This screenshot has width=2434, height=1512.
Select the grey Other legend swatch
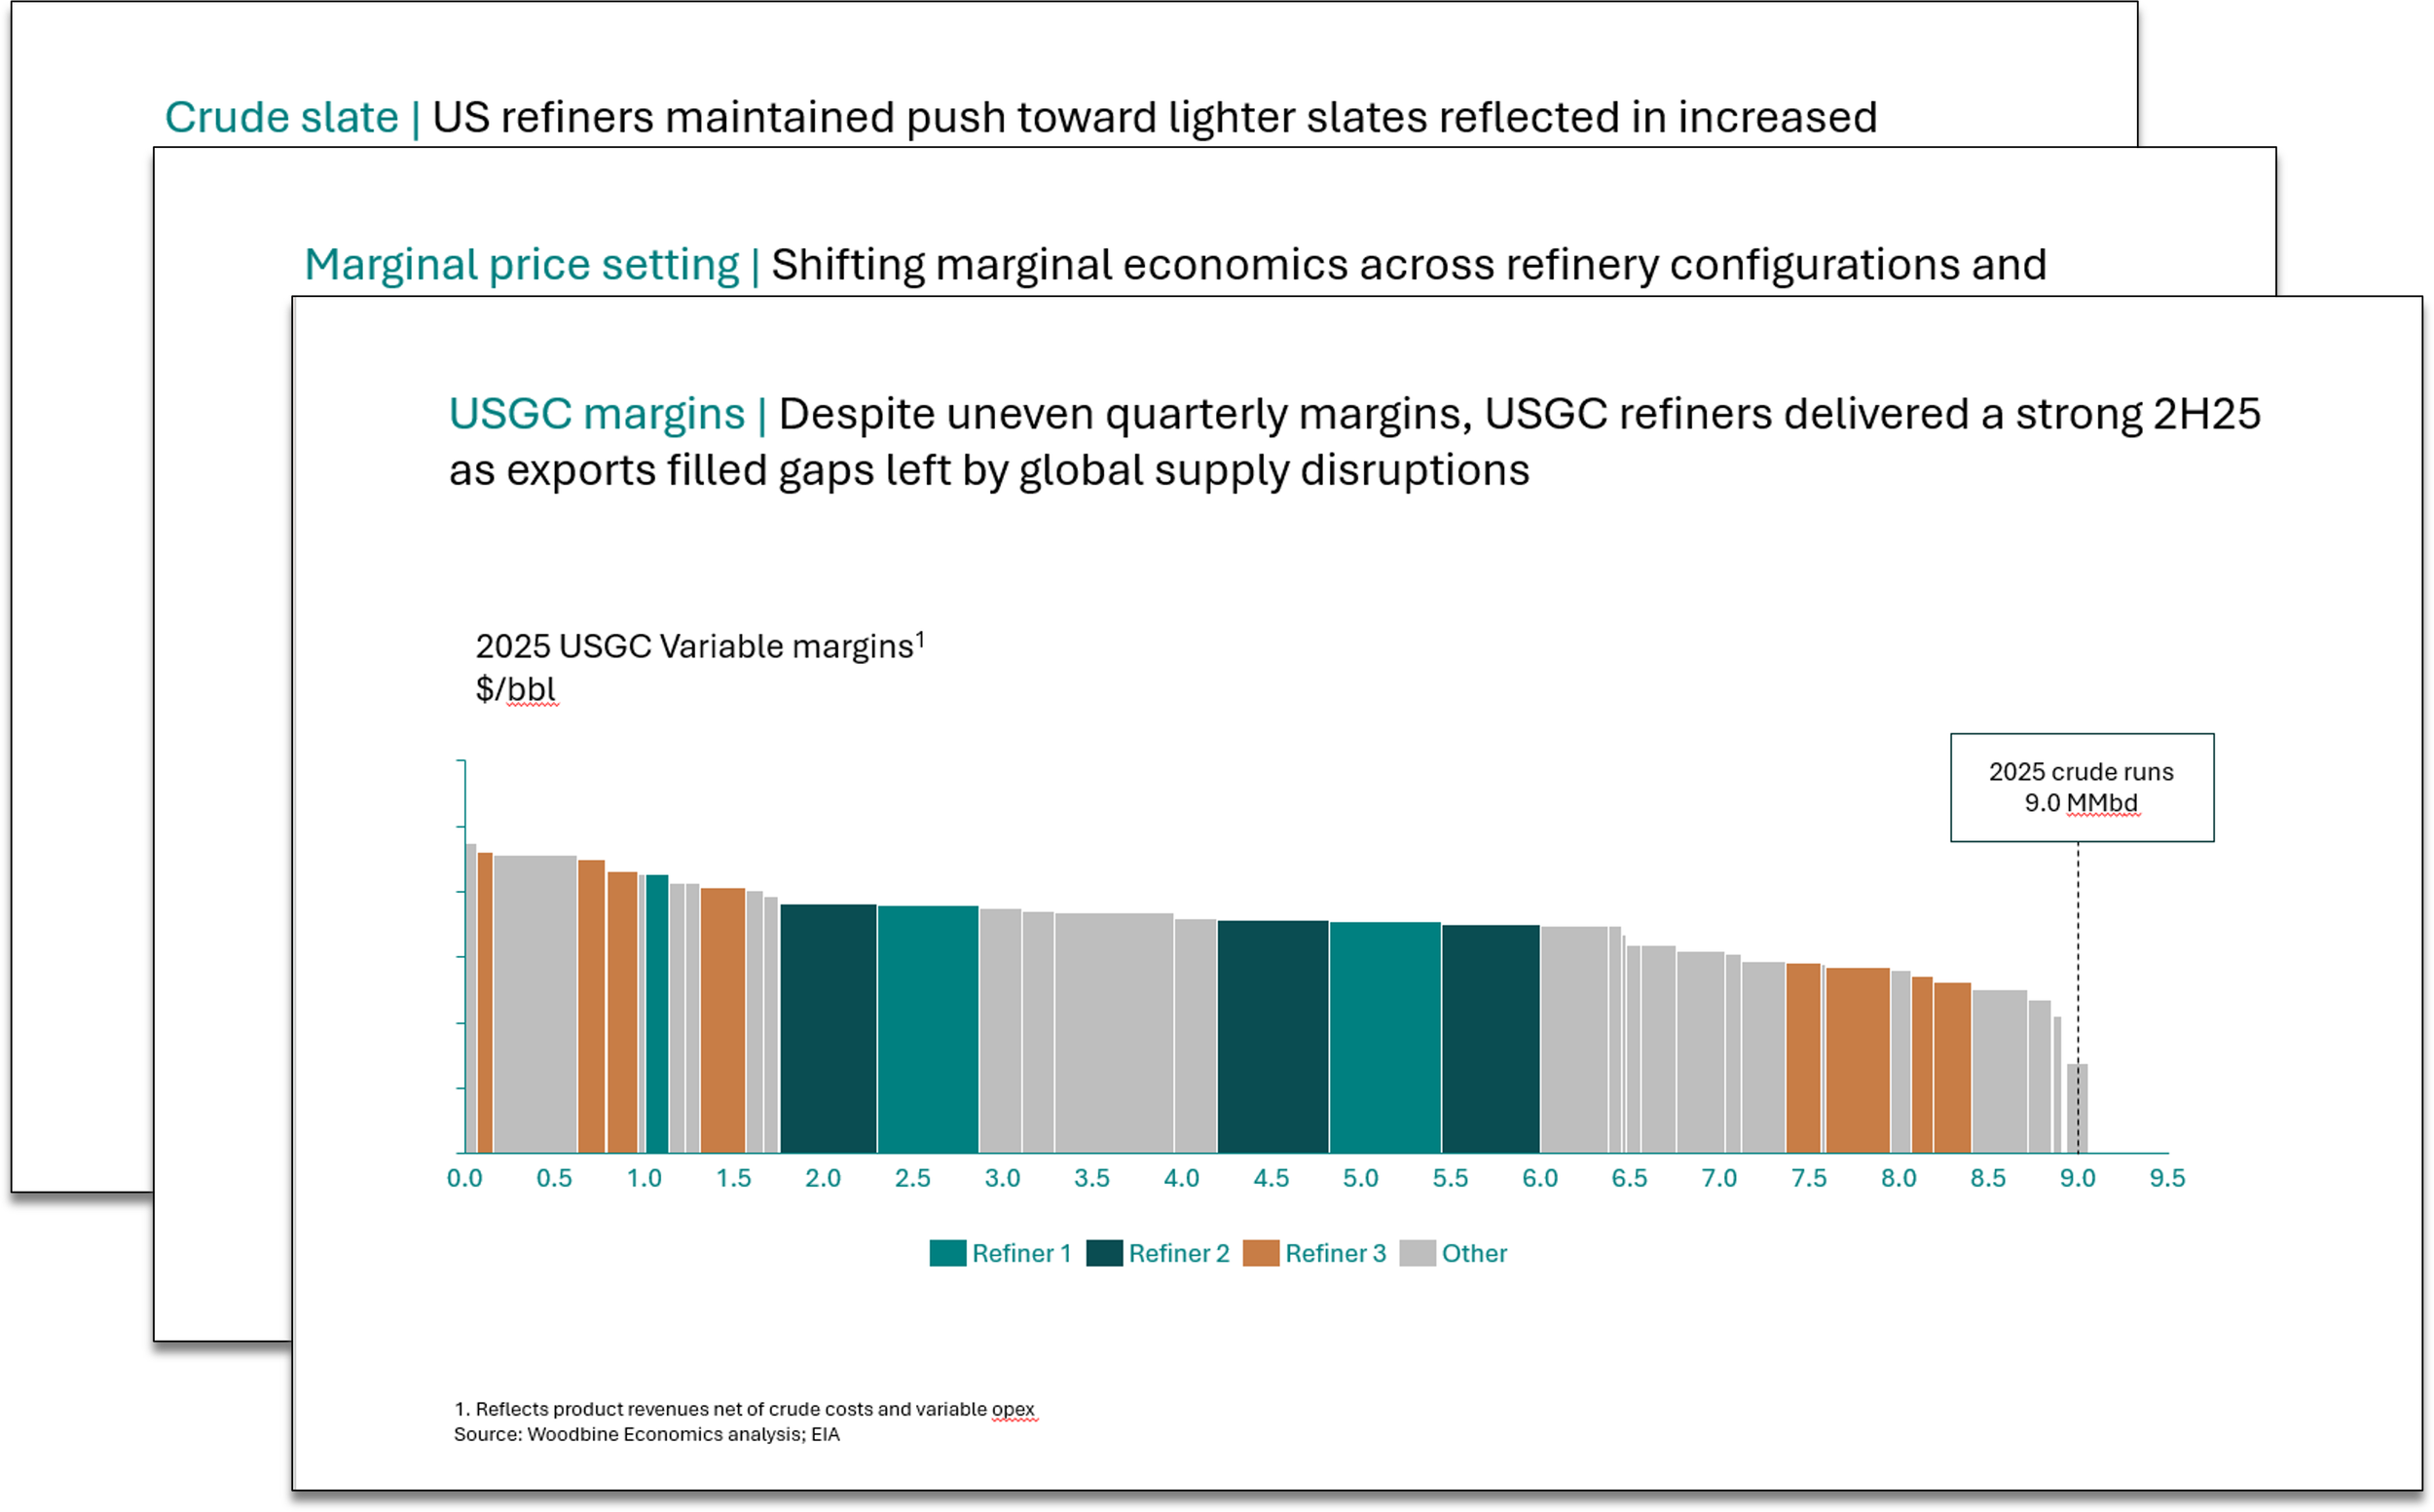coord(1419,1254)
